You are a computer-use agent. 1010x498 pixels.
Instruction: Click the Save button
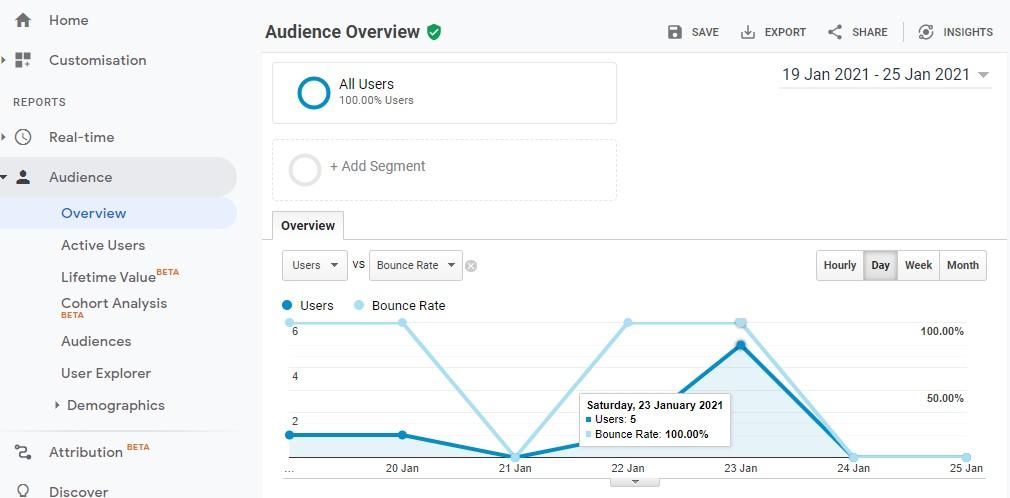[693, 32]
